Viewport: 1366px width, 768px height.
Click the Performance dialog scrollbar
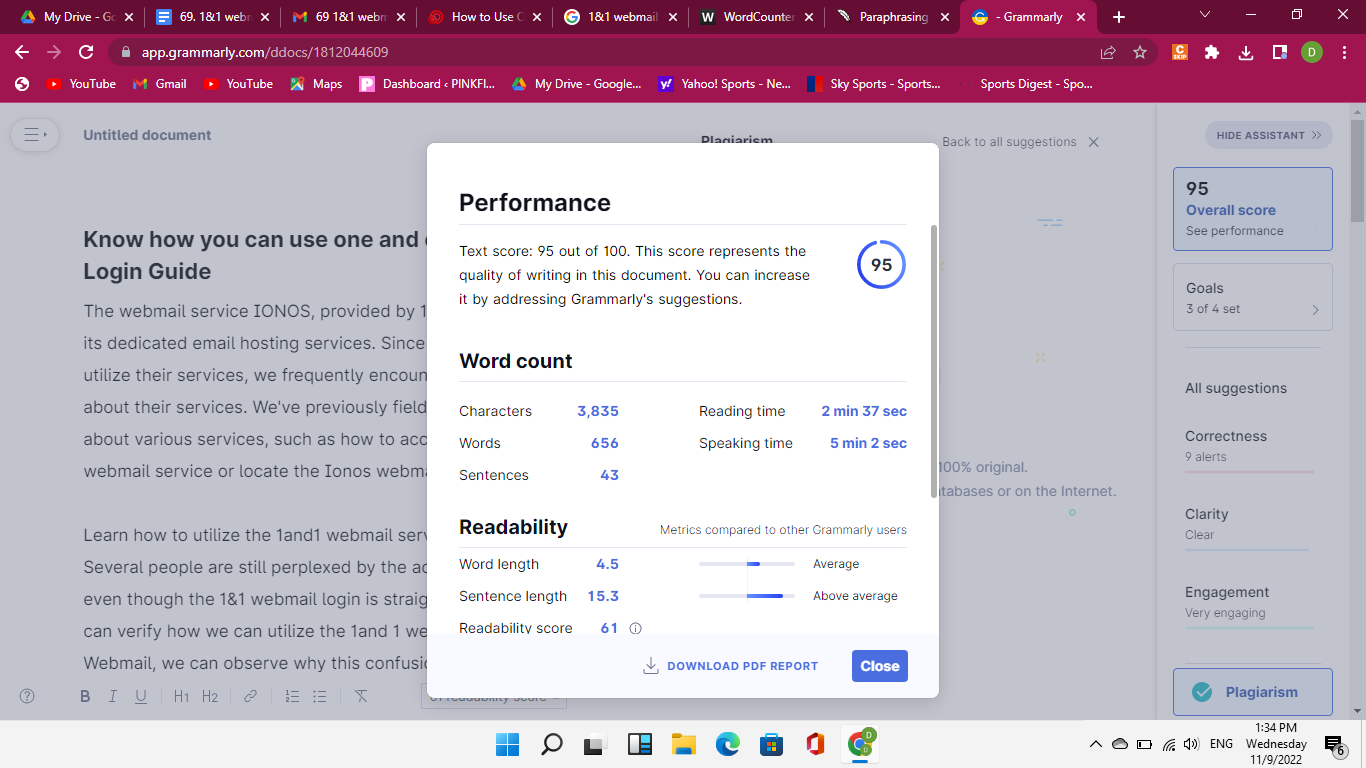point(934,361)
